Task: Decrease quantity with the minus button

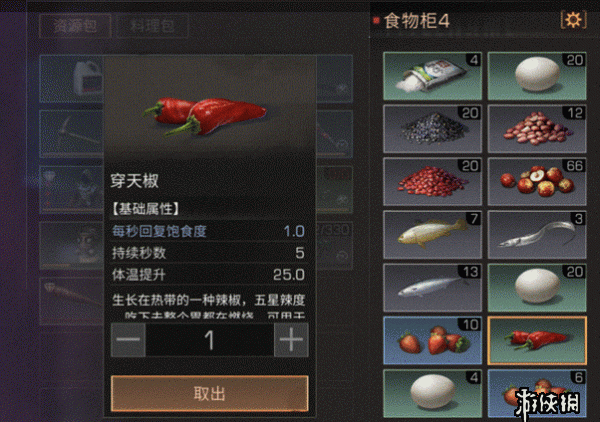Action: [128, 340]
